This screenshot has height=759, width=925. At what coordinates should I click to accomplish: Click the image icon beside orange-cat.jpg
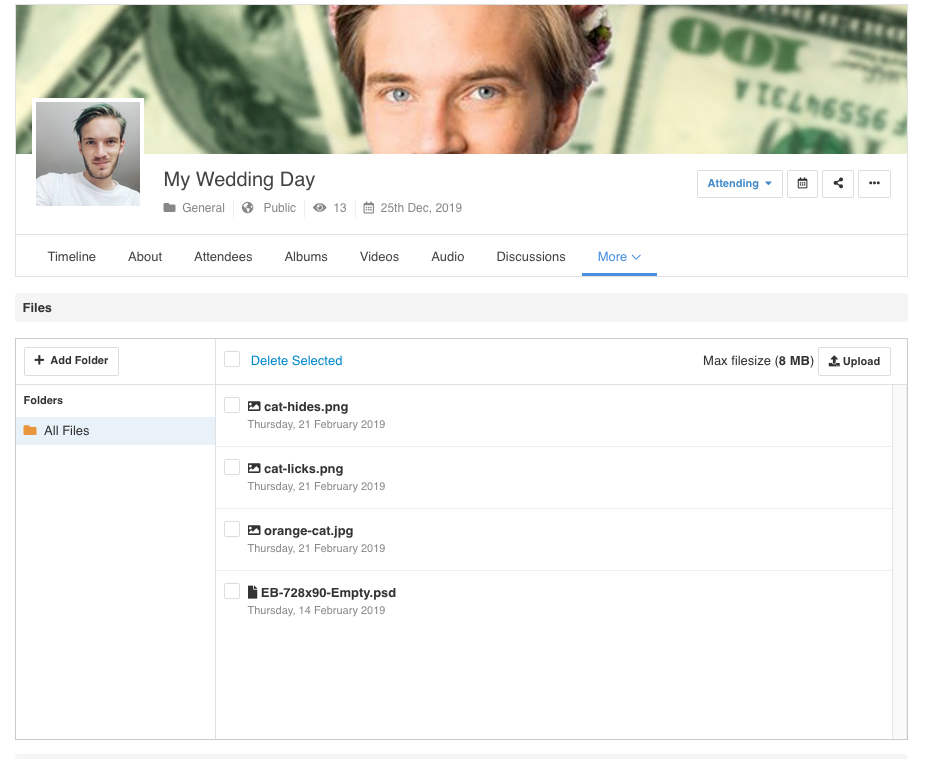[x=254, y=530]
